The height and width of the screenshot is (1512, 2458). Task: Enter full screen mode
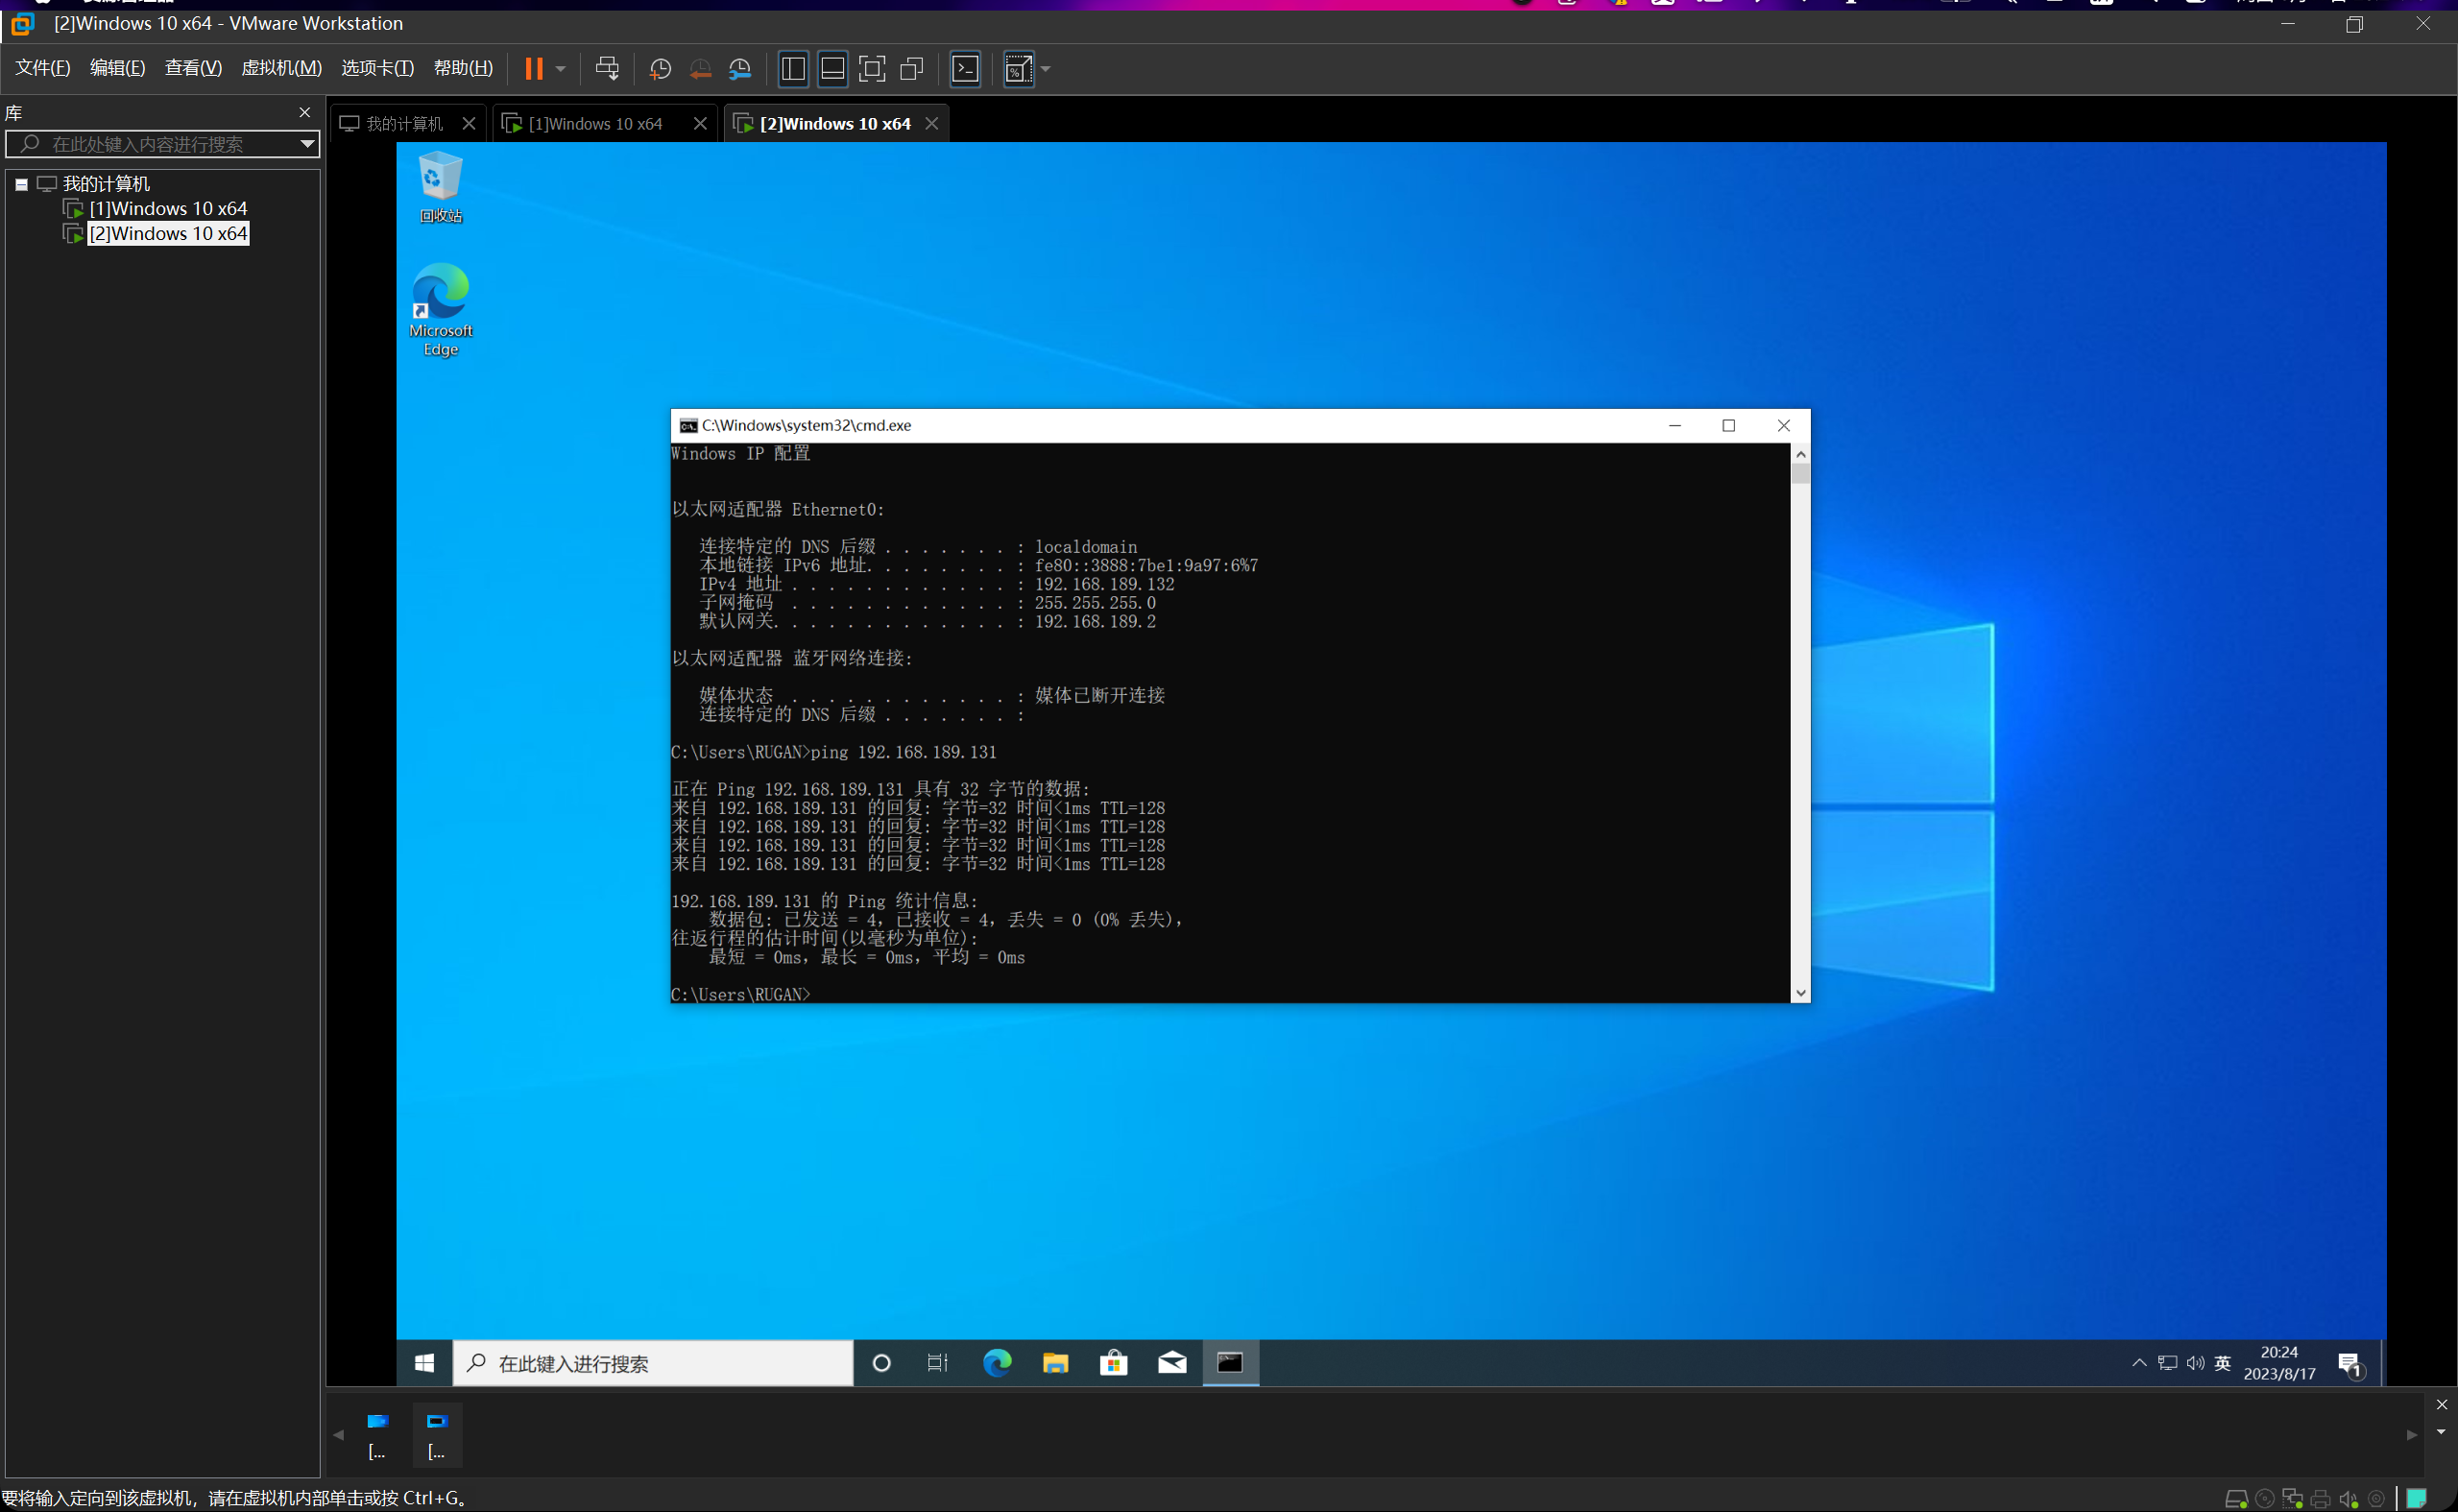coord(872,68)
